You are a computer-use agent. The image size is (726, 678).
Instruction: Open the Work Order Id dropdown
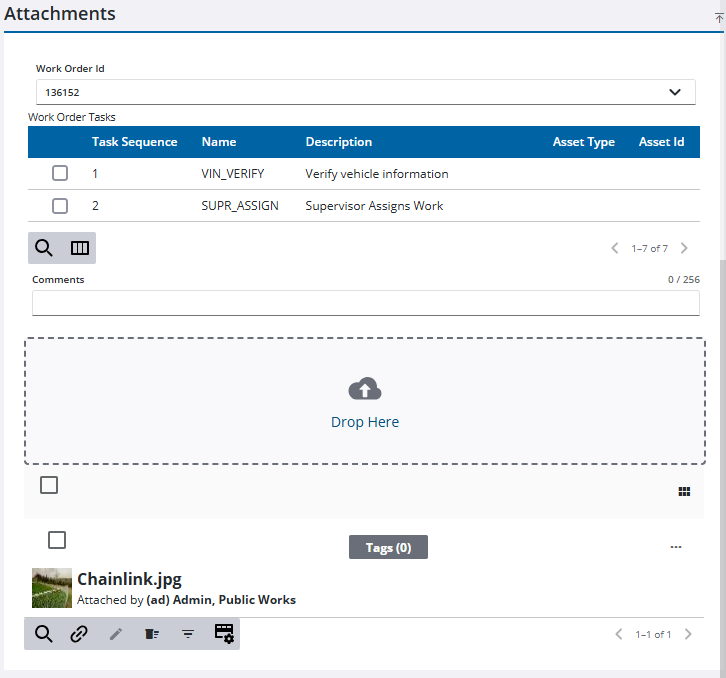pyautogui.click(x=366, y=92)
